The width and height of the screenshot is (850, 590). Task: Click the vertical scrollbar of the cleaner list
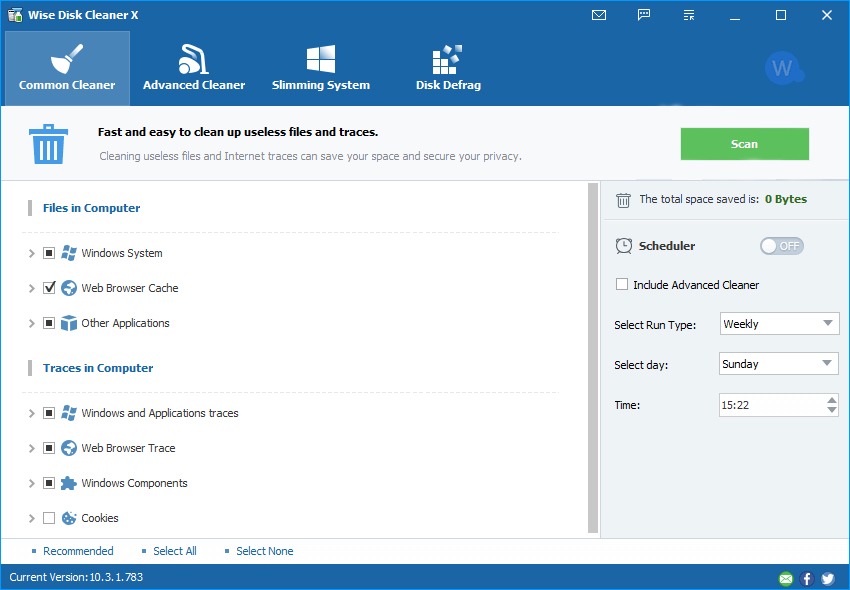pos(593,358)
